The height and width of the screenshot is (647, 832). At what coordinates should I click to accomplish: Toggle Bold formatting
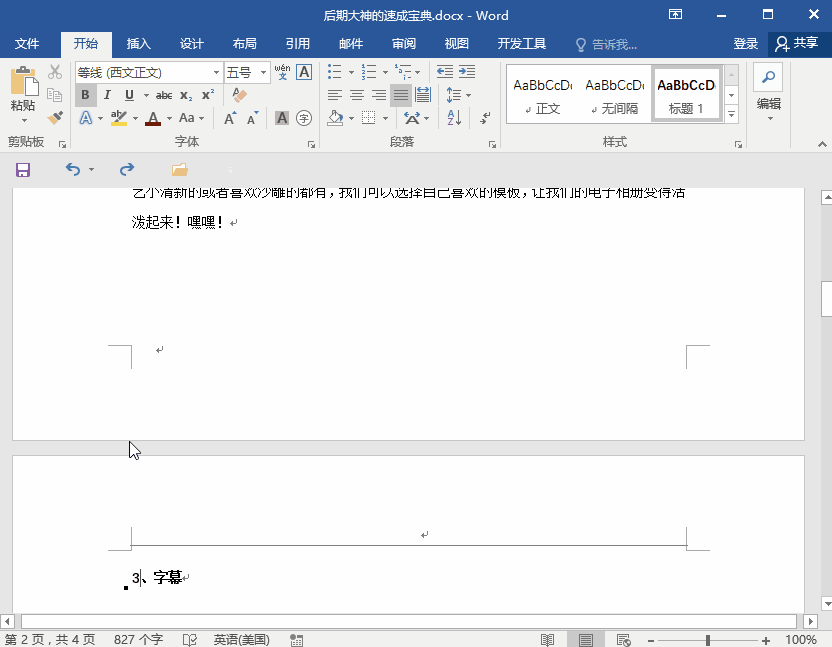point(85,95)
